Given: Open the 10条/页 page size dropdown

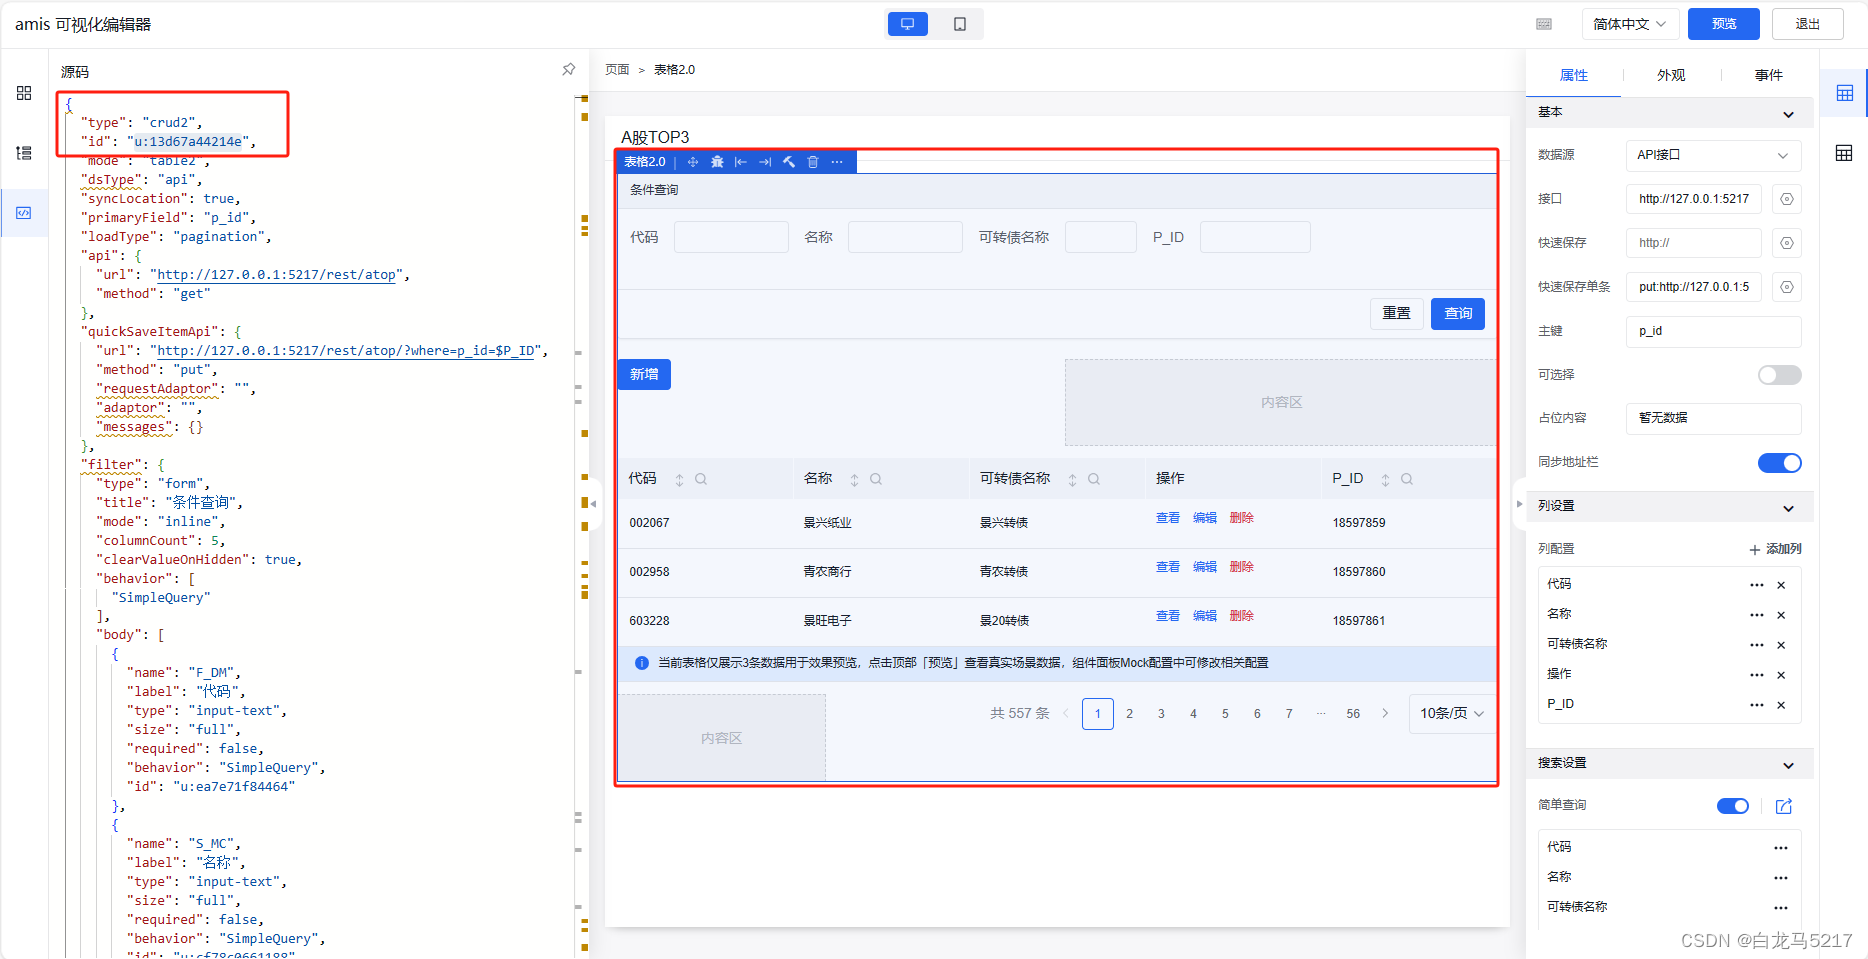Looking at the screenshot, I should pyautogui.click(x=1452, y=713).
